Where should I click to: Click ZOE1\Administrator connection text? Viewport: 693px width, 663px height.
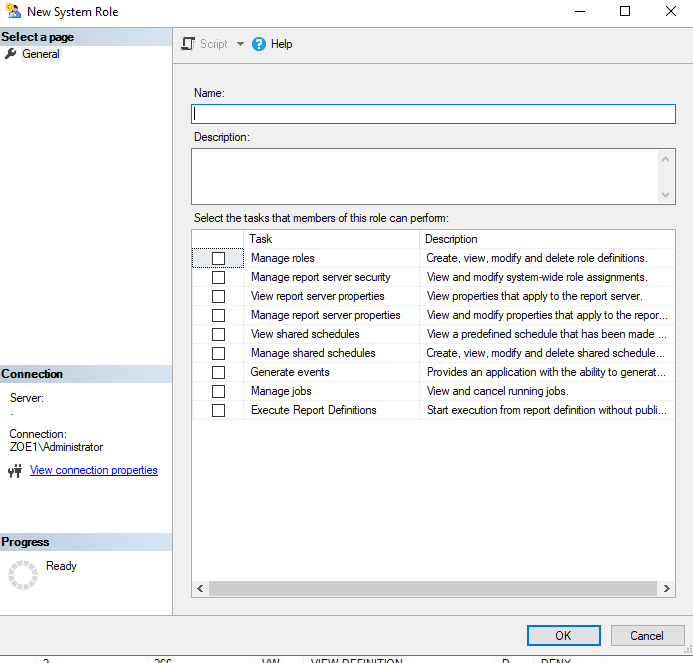pos(56,447)
